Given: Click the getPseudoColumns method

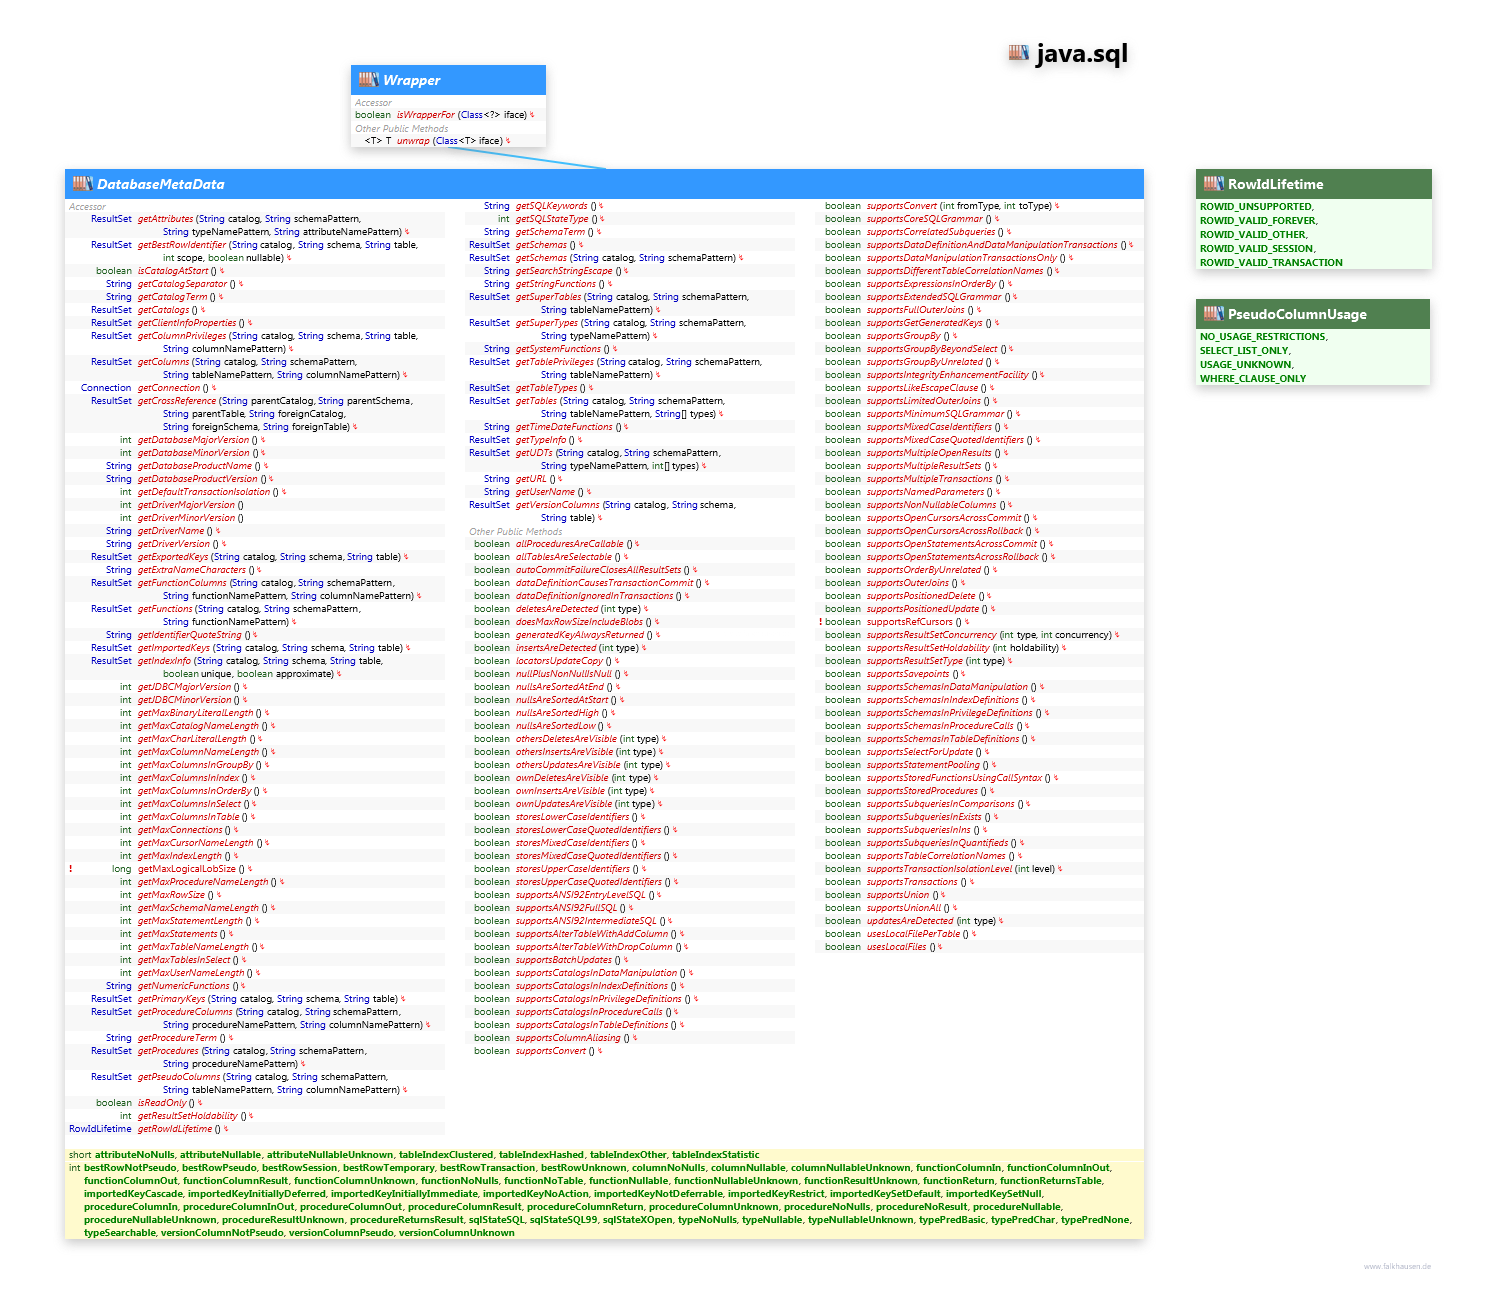Looking at the screenshot, I should pyautogui.click(x=179, y=1077).
